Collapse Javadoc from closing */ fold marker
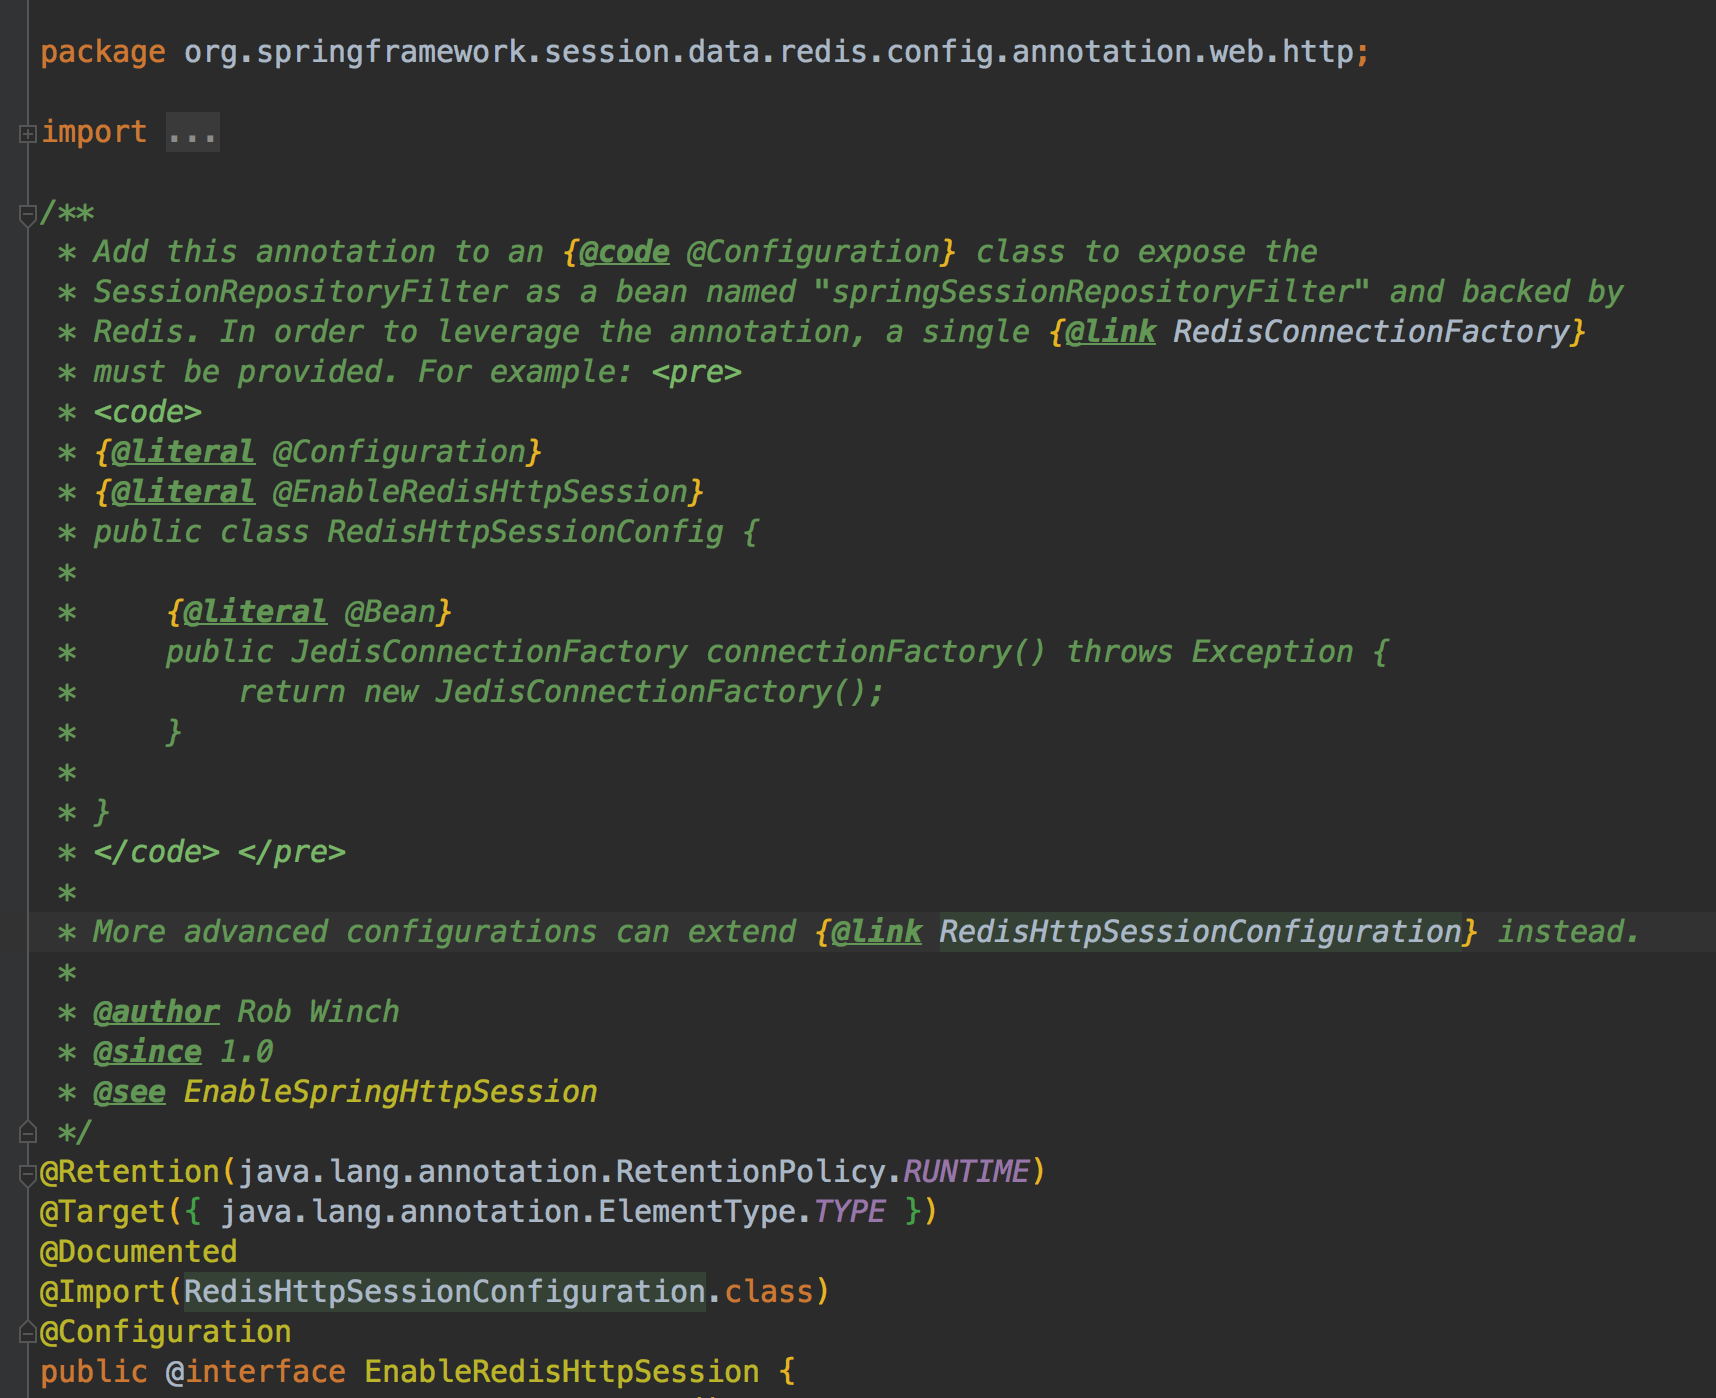 coord(28,1132)
